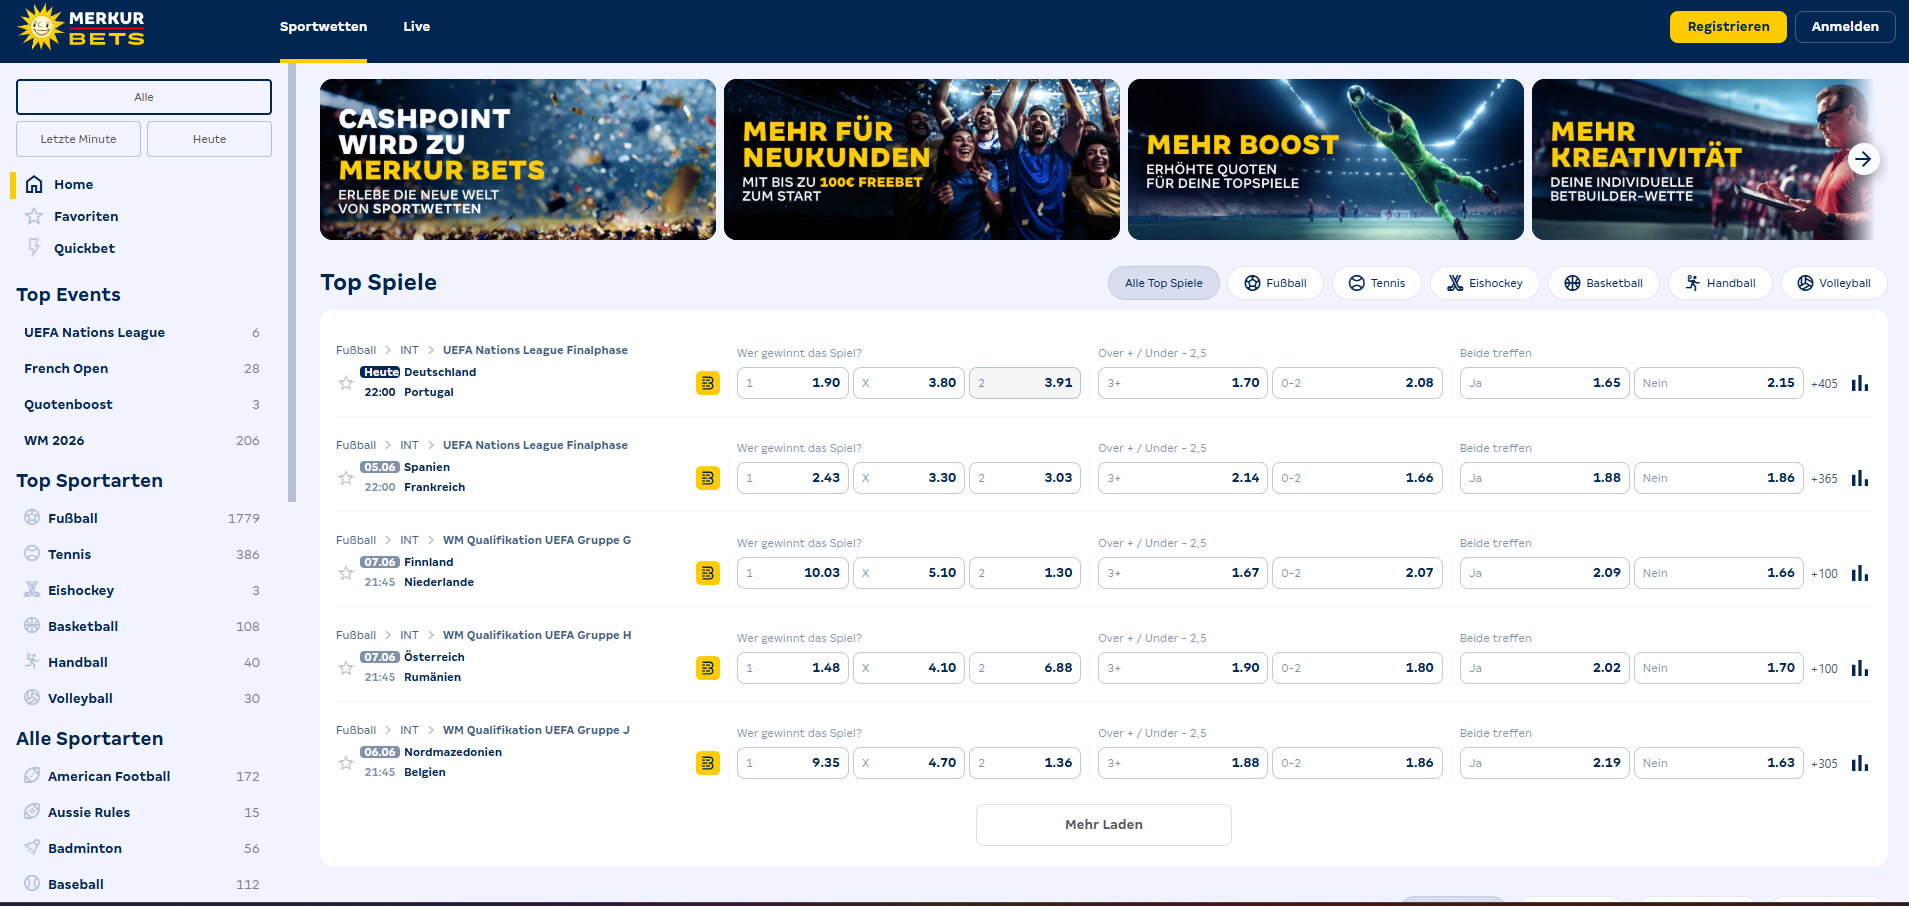Click the Handball icon in Top Sportarten

pos(32,662)
